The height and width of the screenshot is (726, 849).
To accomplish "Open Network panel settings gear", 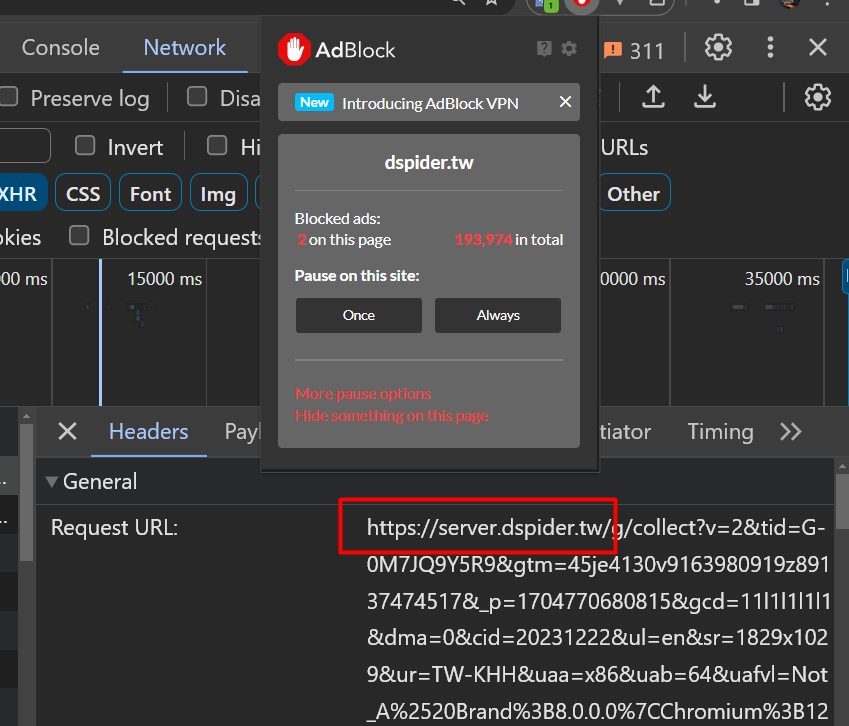I will [x=817, y=97].
